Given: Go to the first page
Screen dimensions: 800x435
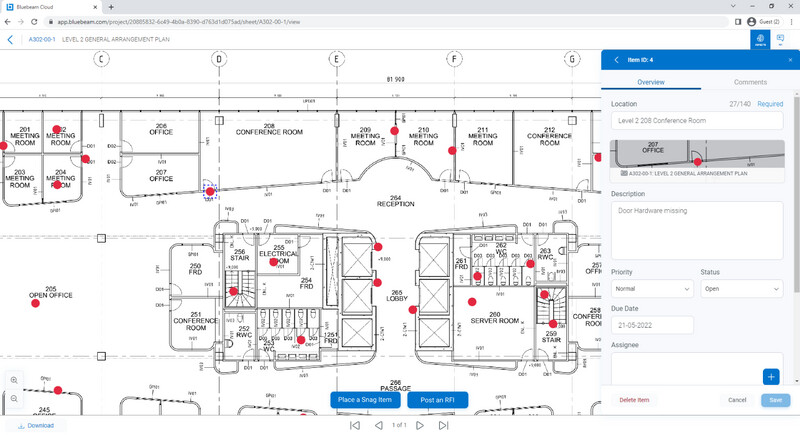Looking at the screenshot, I should tap(355, 425).
